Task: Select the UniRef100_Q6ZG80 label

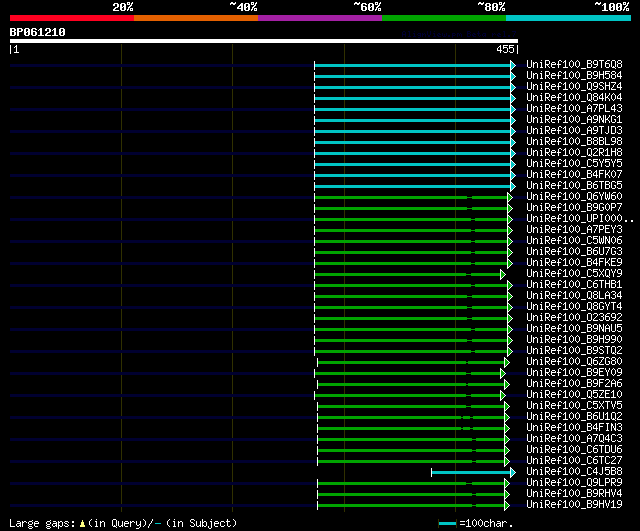Action: (x=574, y=362)
